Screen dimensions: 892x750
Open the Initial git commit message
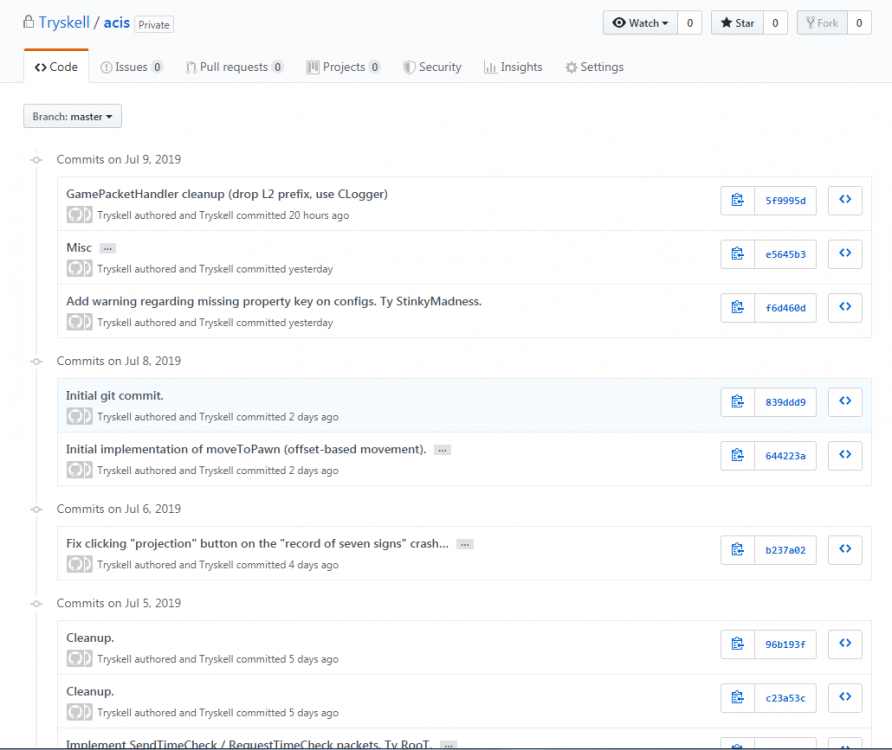pos(115,396)
